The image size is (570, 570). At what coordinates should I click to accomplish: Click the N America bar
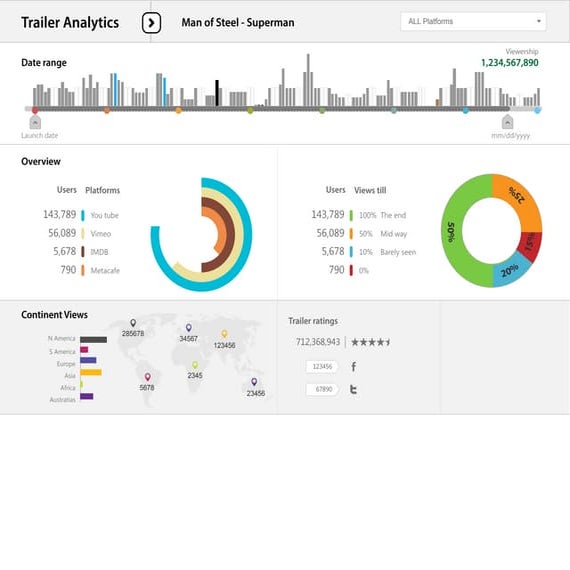(93, 340)
